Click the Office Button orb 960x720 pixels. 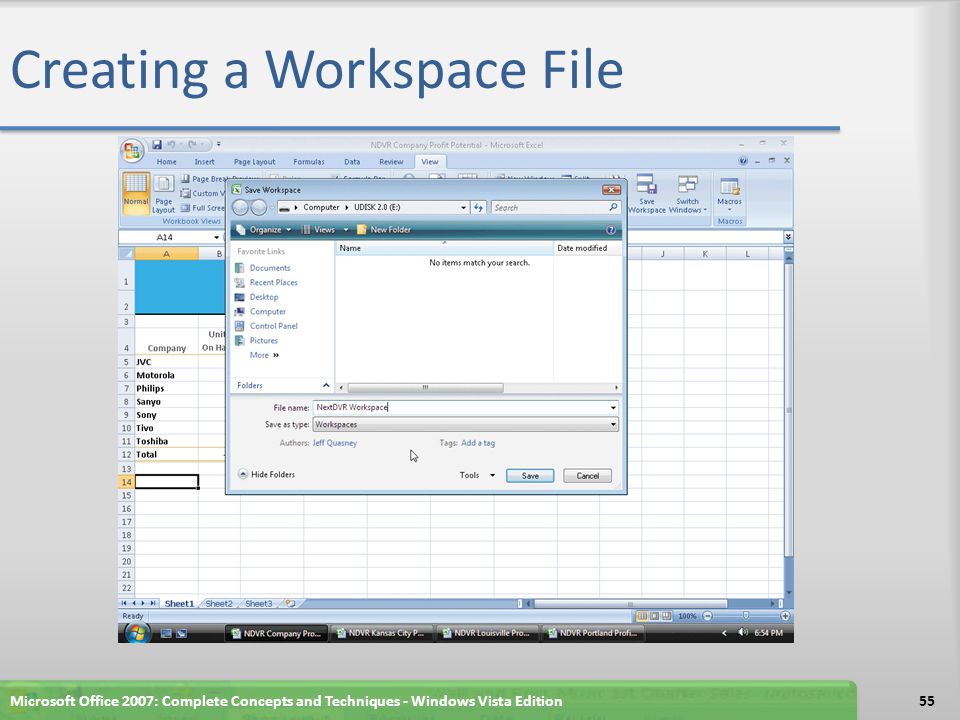click(x=132, y=151)
